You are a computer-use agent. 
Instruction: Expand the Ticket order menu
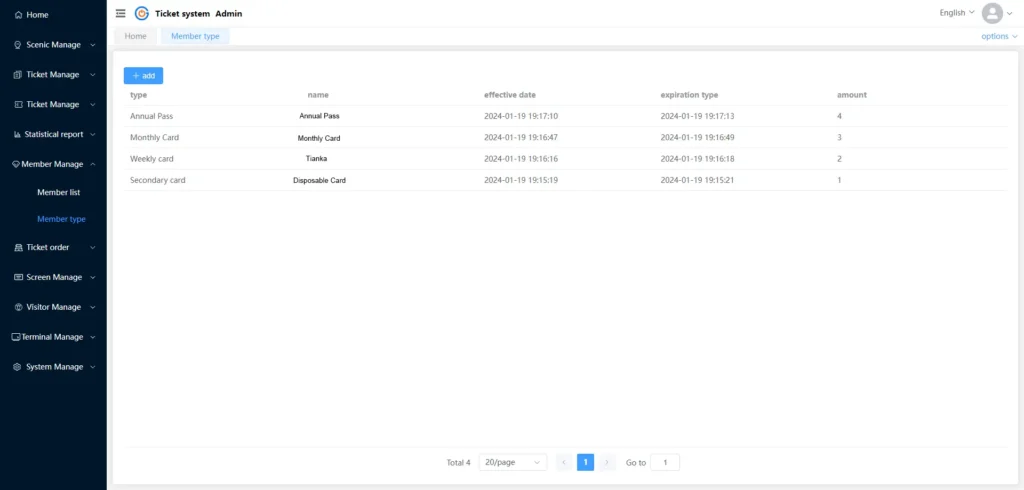[53, 247]
